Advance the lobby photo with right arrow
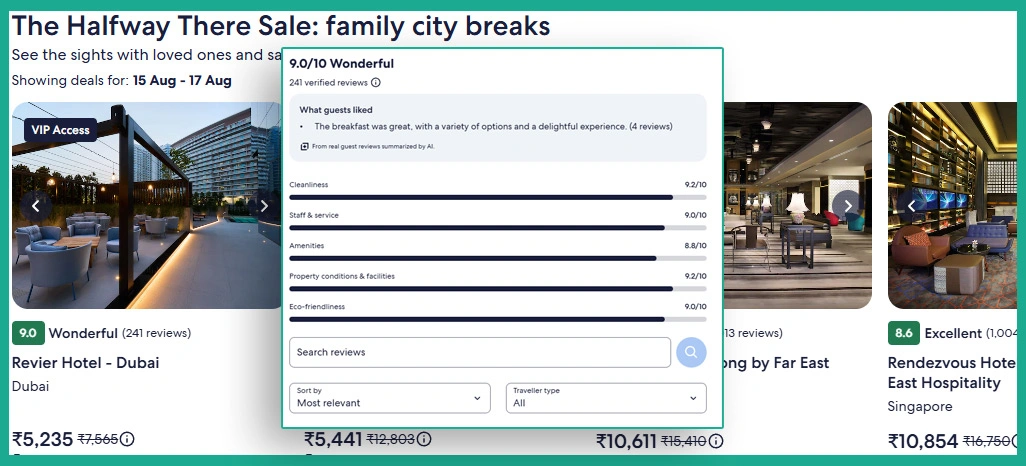 coord(847,206)
